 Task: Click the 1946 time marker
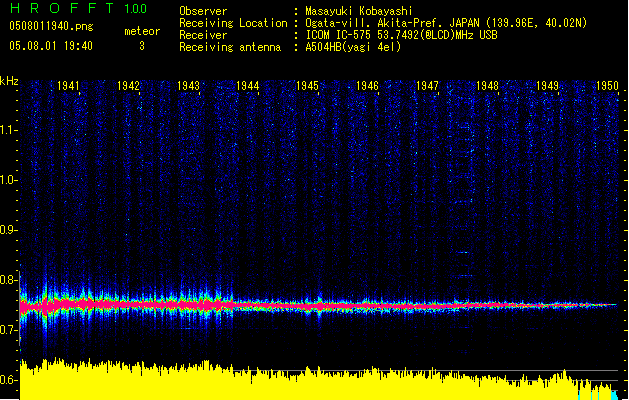pos(367,86)
